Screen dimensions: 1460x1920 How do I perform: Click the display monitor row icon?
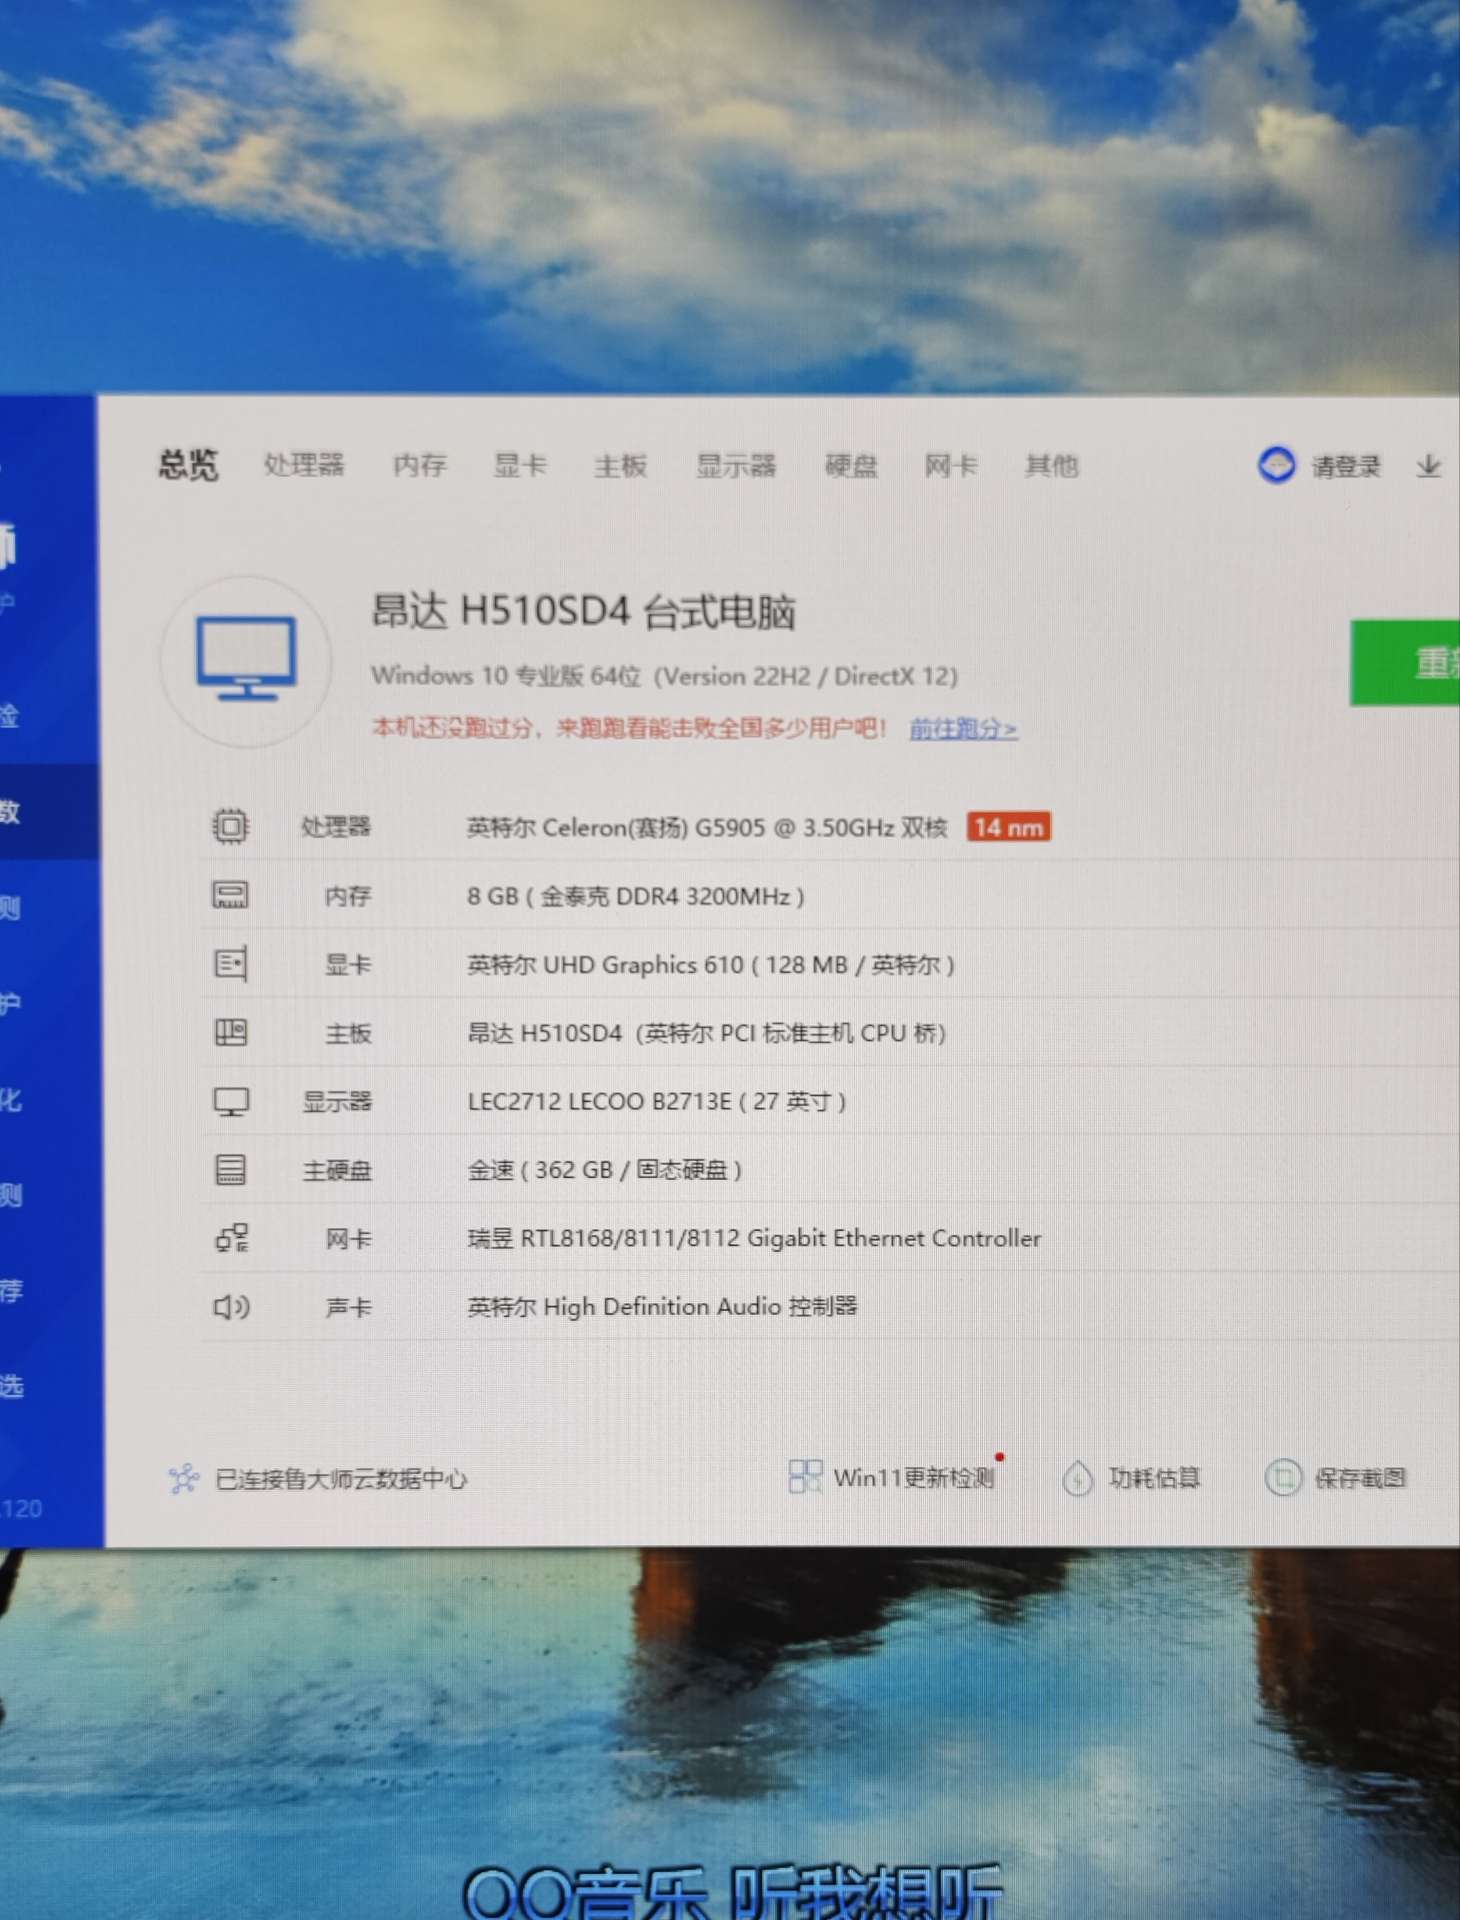tap(231, 1102)
